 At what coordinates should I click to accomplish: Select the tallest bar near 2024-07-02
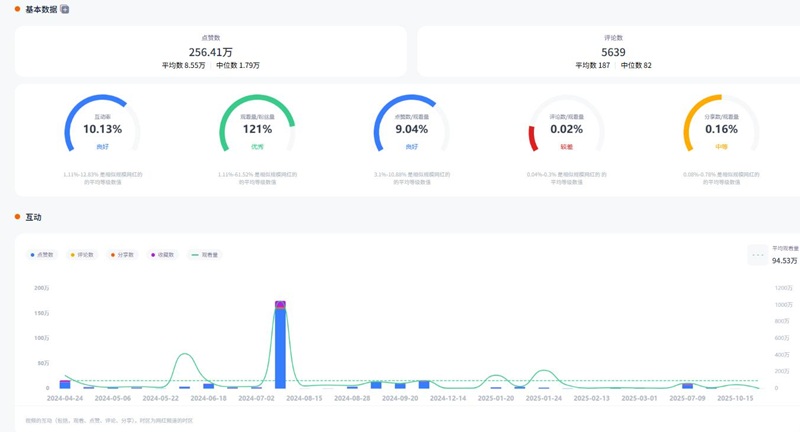pyautogui.click(x=280, y=348)
